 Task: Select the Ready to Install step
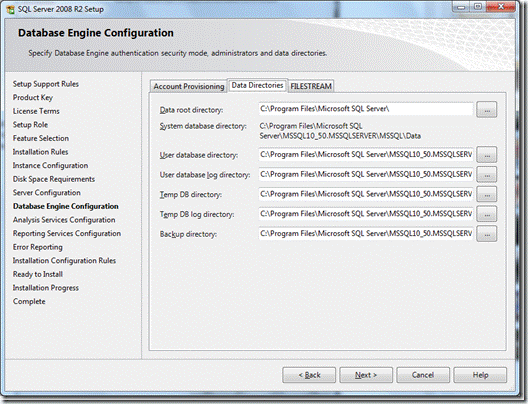pyautogui.click(x=38, y=274)
